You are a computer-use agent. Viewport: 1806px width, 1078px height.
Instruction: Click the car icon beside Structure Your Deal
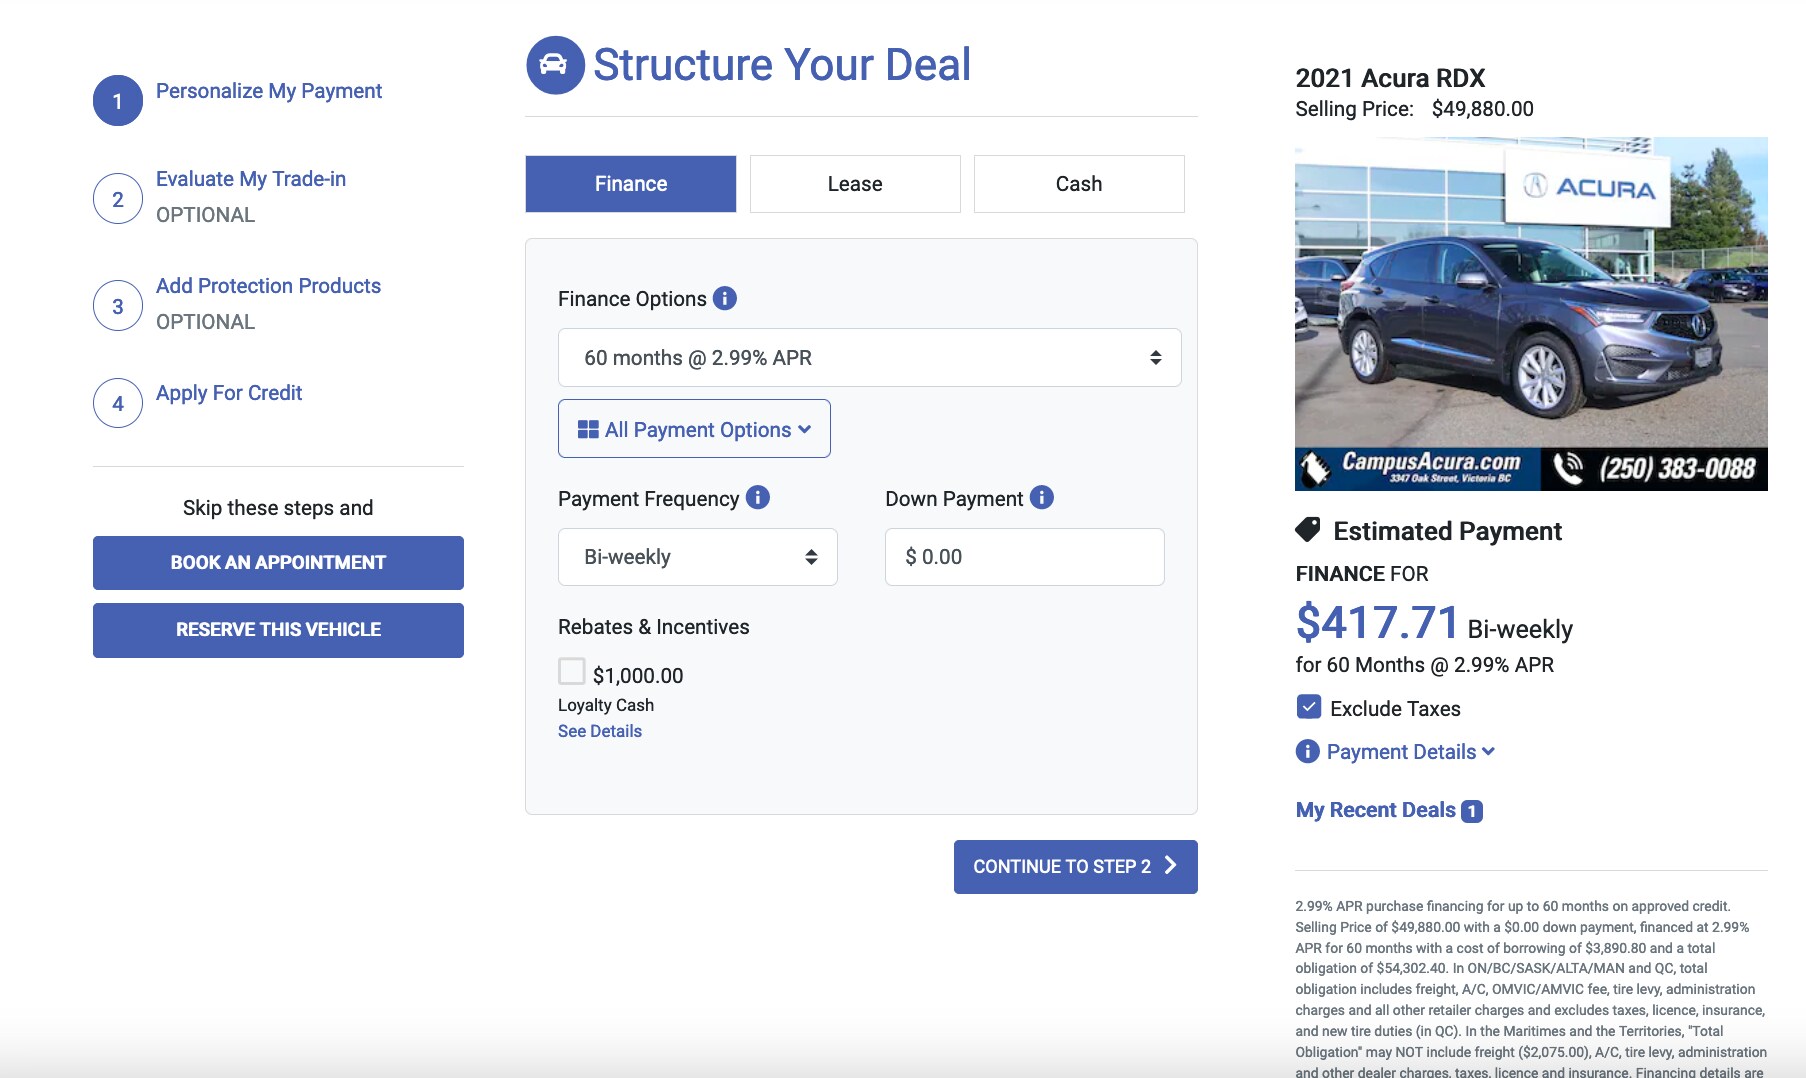(555, 65)
